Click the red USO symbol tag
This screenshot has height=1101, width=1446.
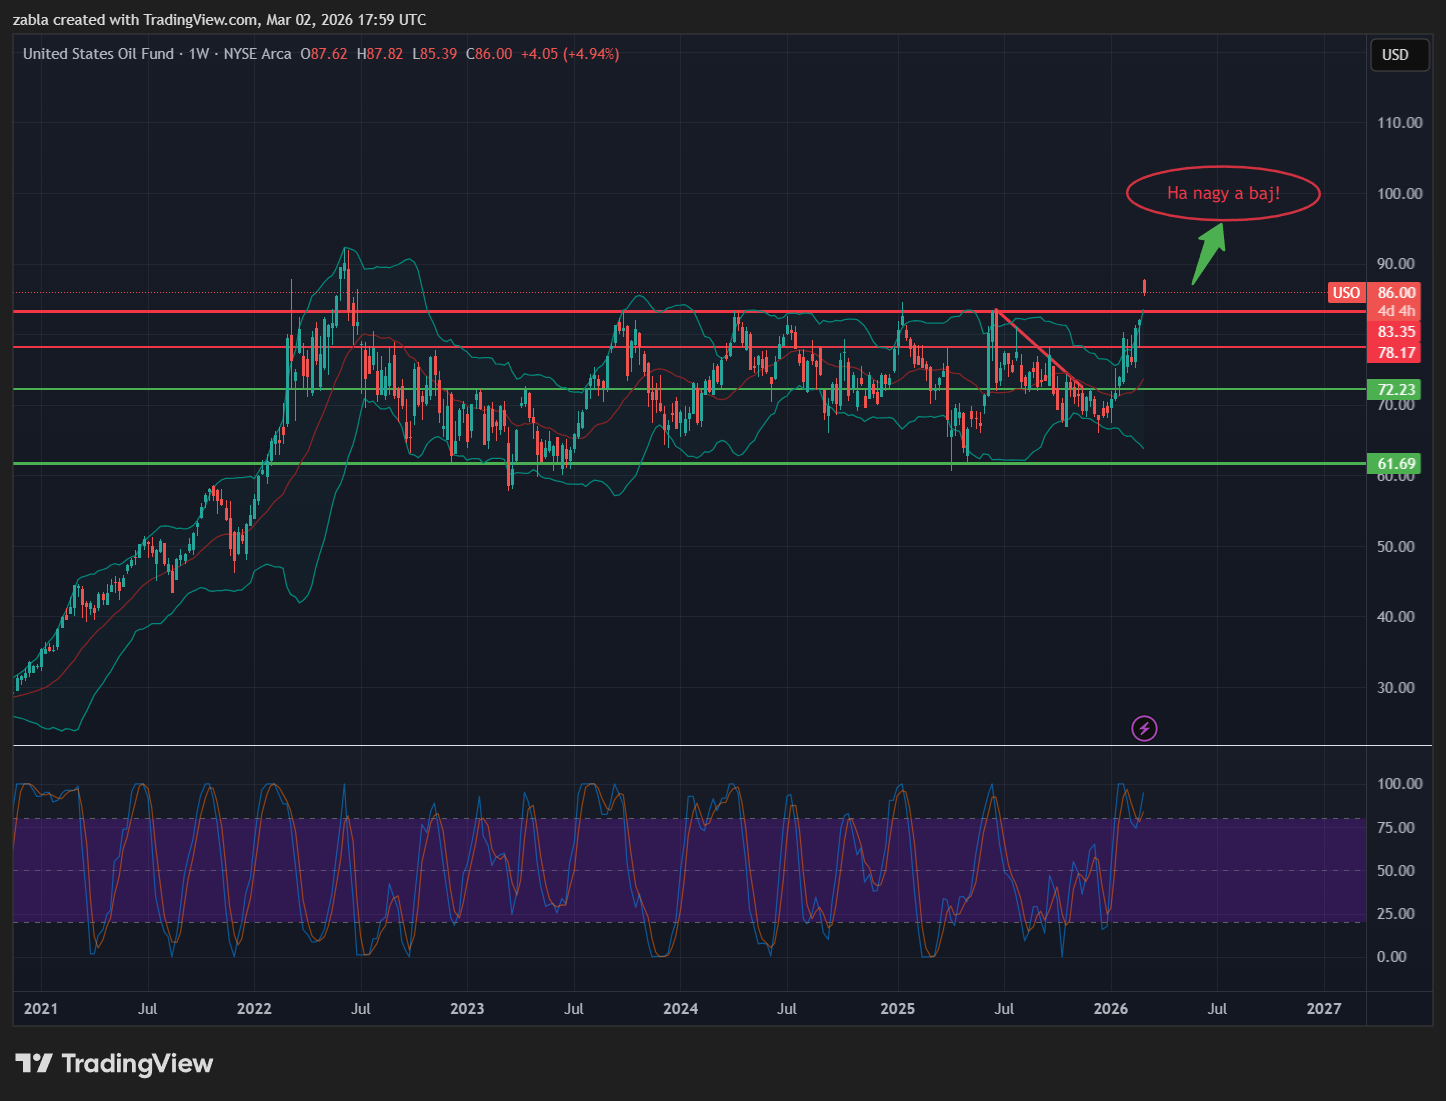click(1346, 293)
